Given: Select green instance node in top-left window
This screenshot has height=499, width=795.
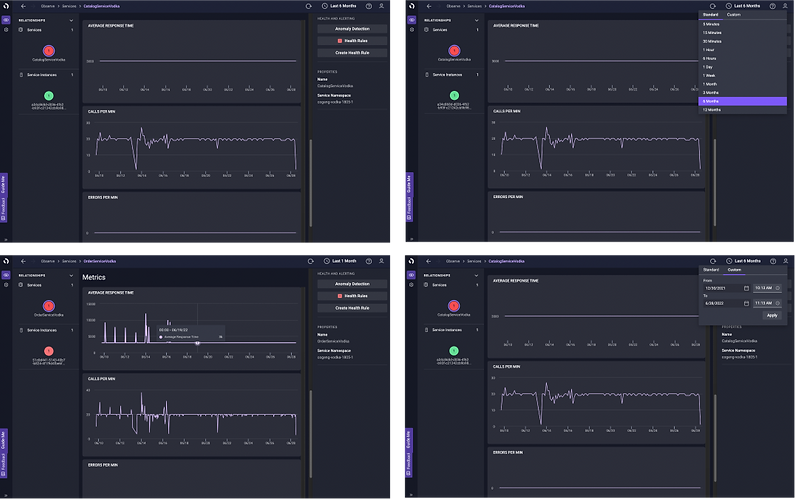Looking at the screenshot, I should point(49,95).
